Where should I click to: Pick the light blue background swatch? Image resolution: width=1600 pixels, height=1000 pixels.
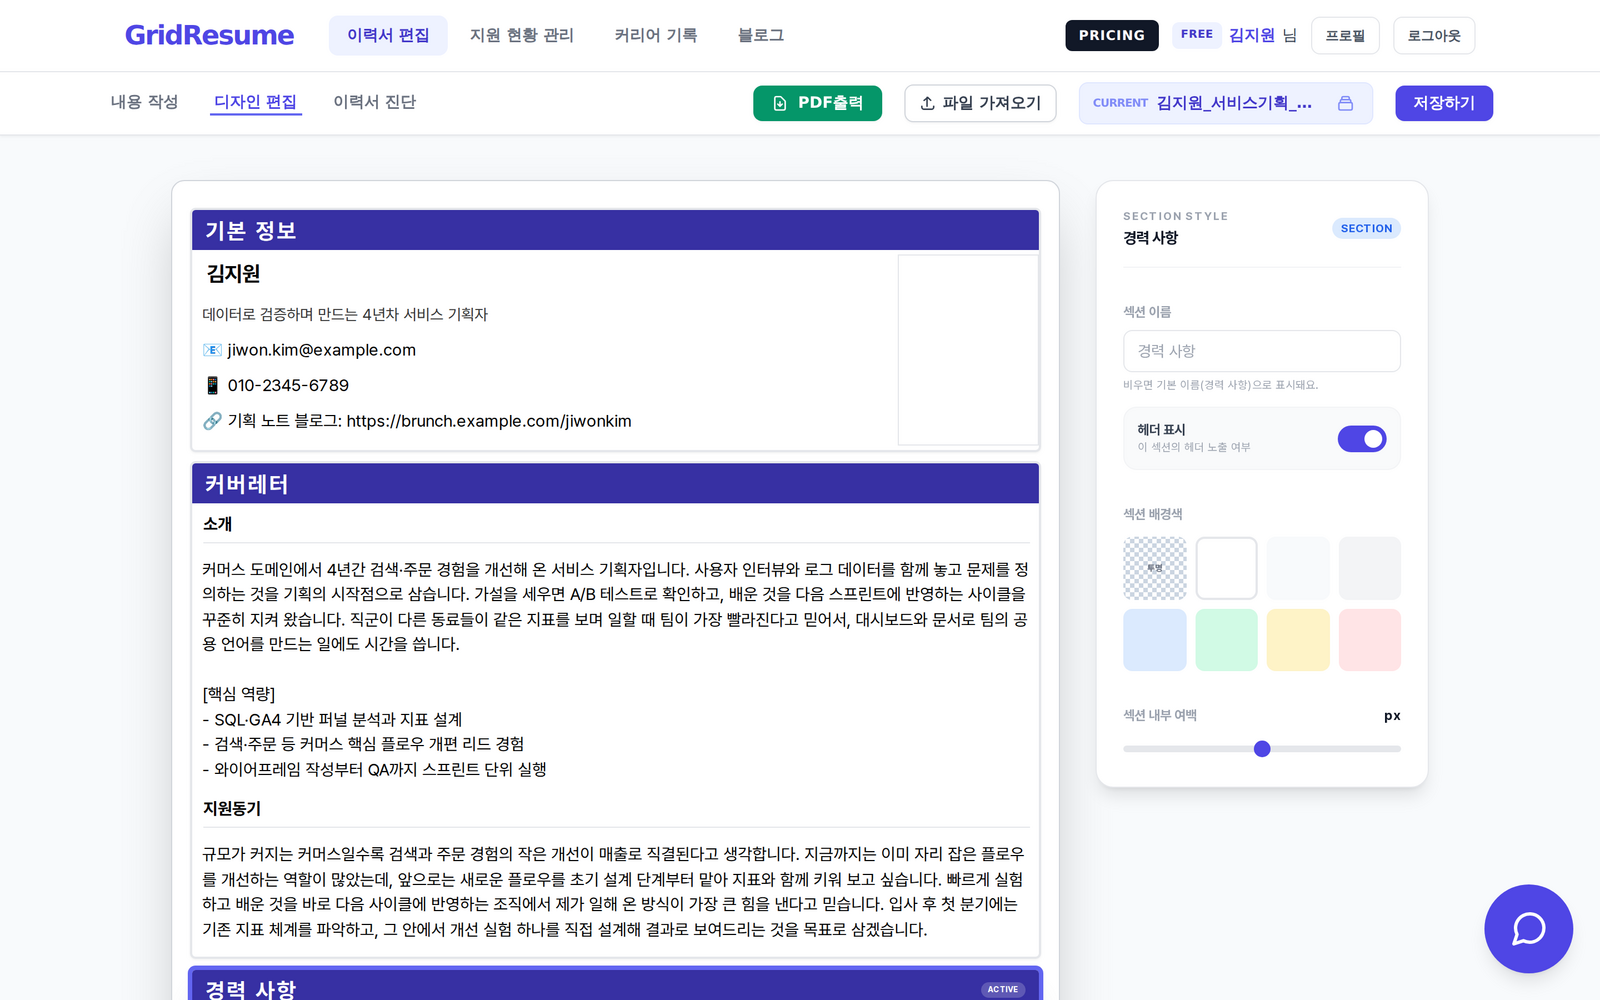point(1155,640)
